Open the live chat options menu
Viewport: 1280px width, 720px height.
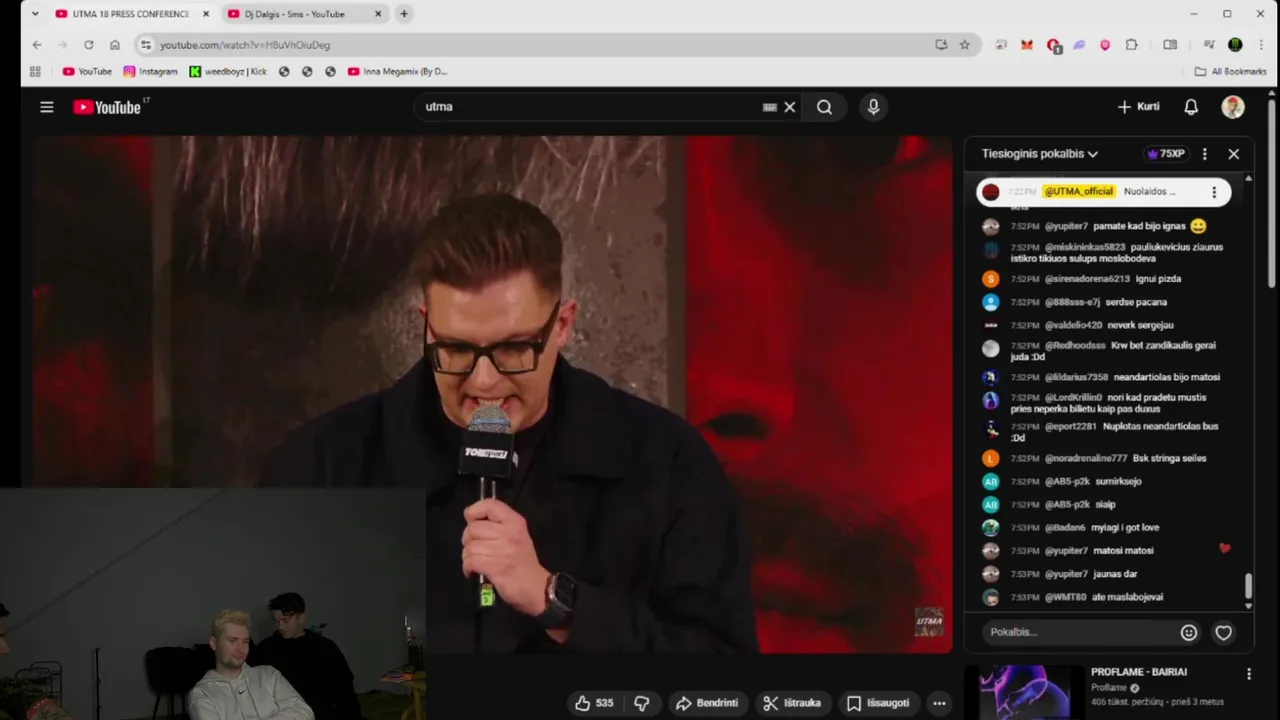pyautogui.click(x=1204, y=154)
